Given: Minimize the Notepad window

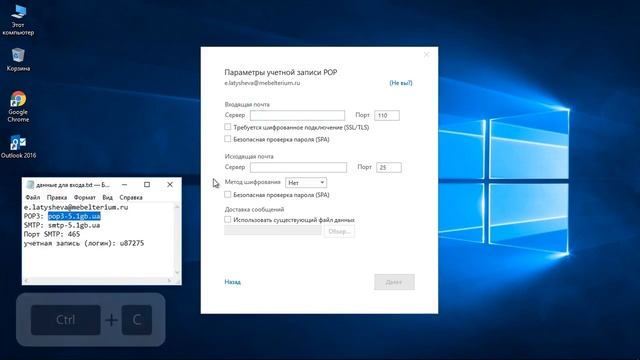Looking at the screenshot, I should (124, 184).
